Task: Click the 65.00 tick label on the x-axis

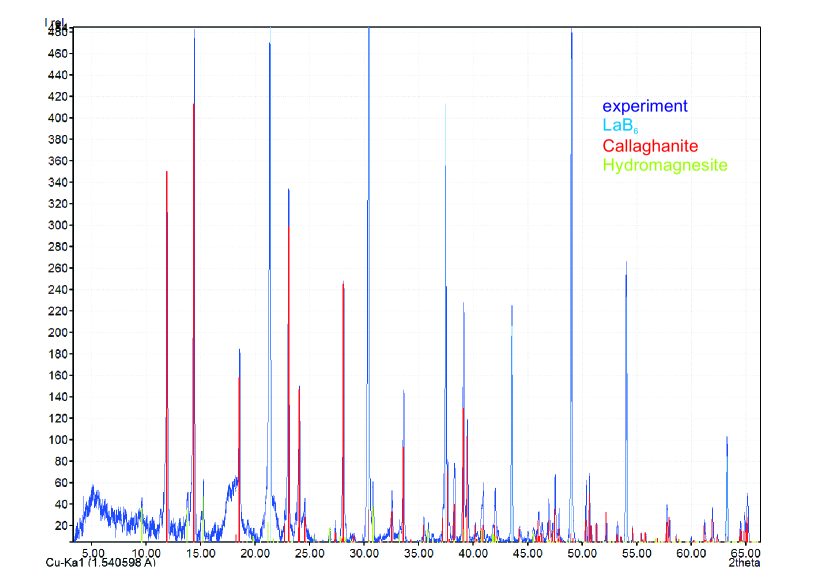Action: 746,552
